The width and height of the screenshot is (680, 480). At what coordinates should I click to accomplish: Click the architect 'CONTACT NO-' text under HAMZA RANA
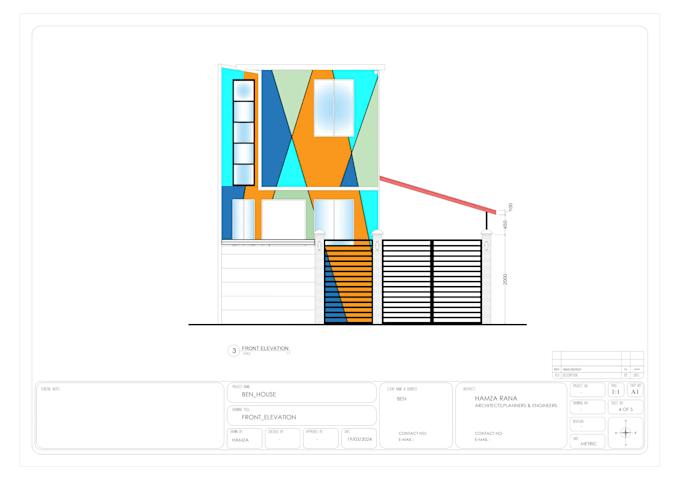pyautogui.click(x=489, y=433)
